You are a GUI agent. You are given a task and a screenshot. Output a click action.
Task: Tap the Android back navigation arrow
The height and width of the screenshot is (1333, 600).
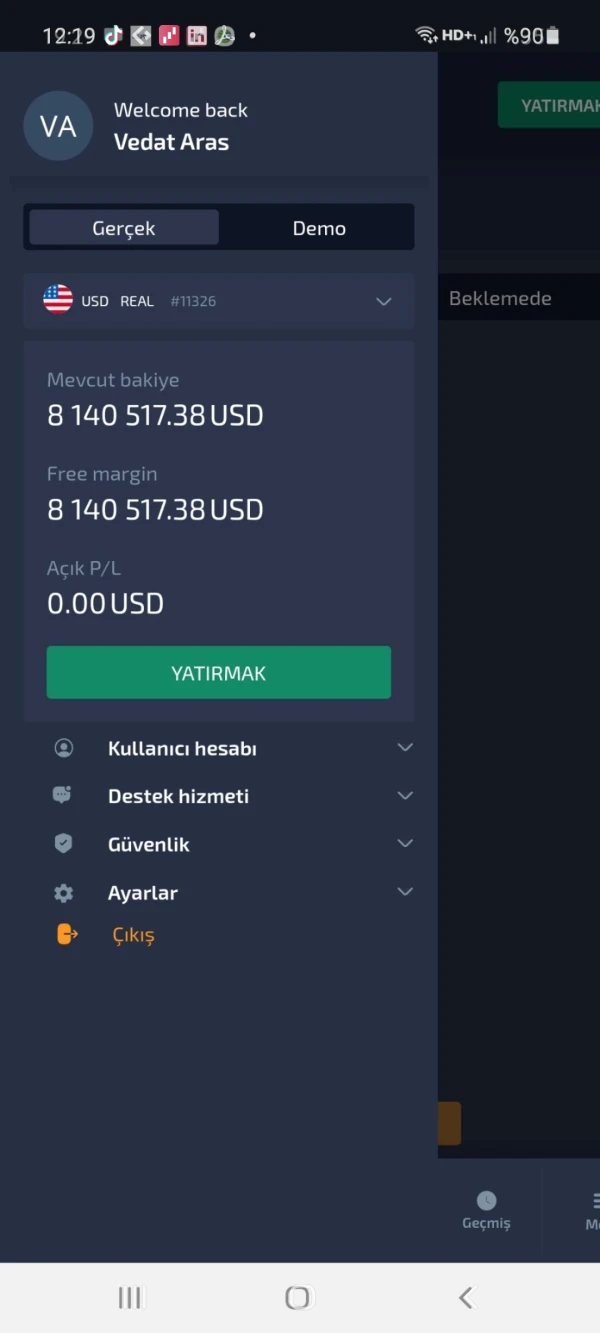click(x=465, y=1298)
